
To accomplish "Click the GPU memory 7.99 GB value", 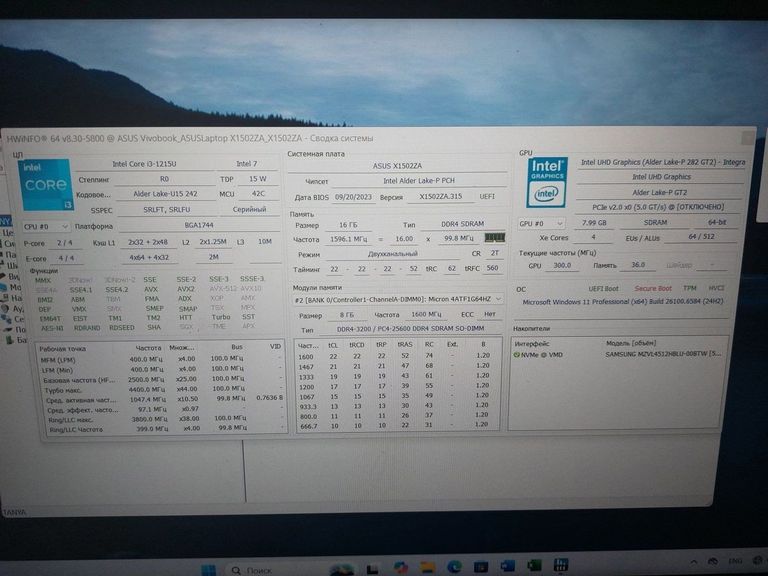I will click(x=594, y=223).
